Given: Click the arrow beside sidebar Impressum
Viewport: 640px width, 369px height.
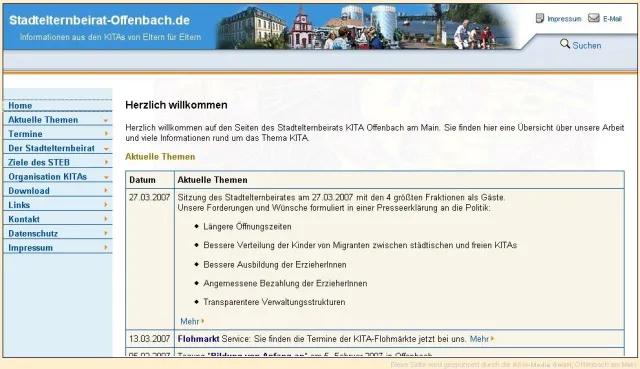Looking at the screenshot, I should click(106, 247).
